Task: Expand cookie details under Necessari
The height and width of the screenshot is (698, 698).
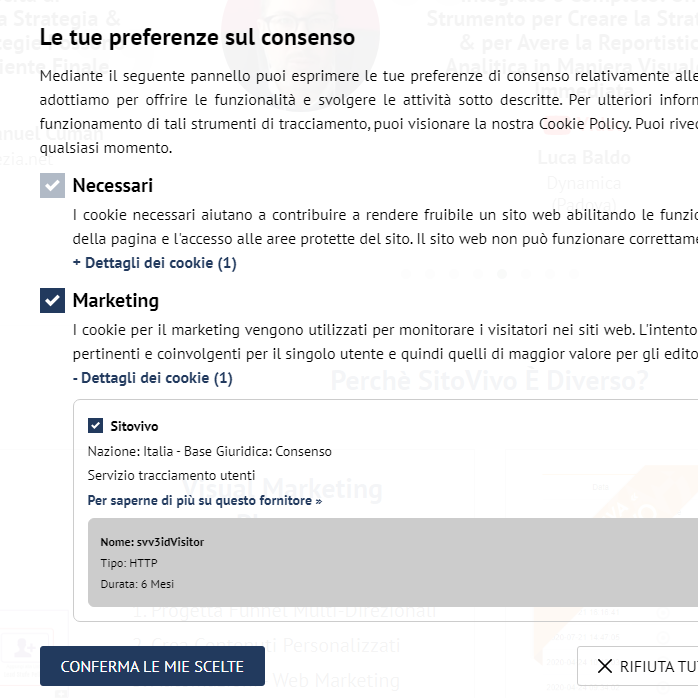Action: pyautogui.click(x=154, y=263)
